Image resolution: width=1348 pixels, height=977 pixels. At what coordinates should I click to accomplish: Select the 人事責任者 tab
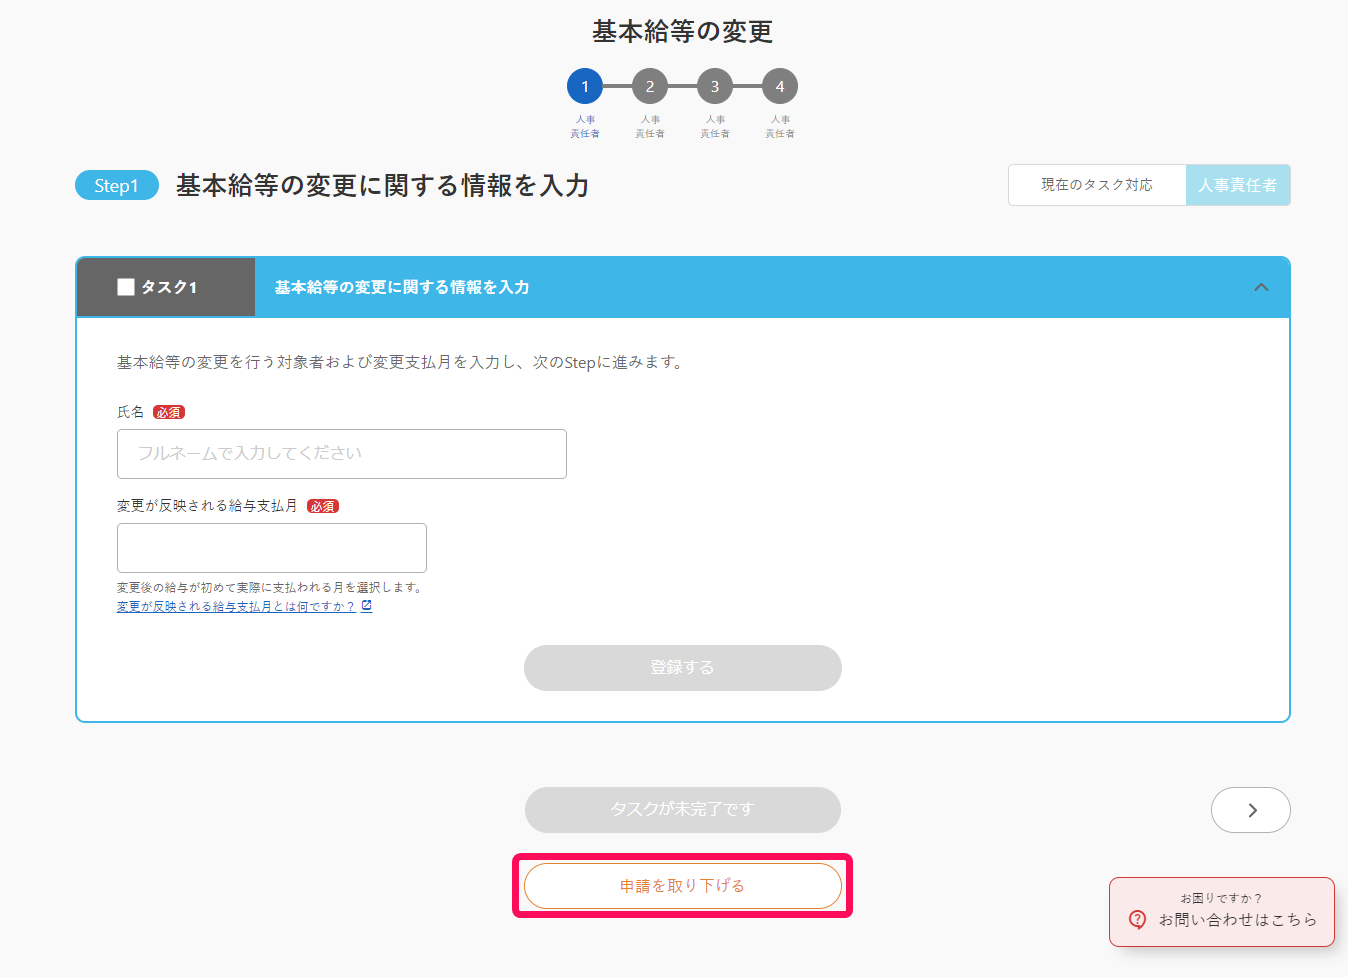pyautogui.click(x=1238, y=185)
